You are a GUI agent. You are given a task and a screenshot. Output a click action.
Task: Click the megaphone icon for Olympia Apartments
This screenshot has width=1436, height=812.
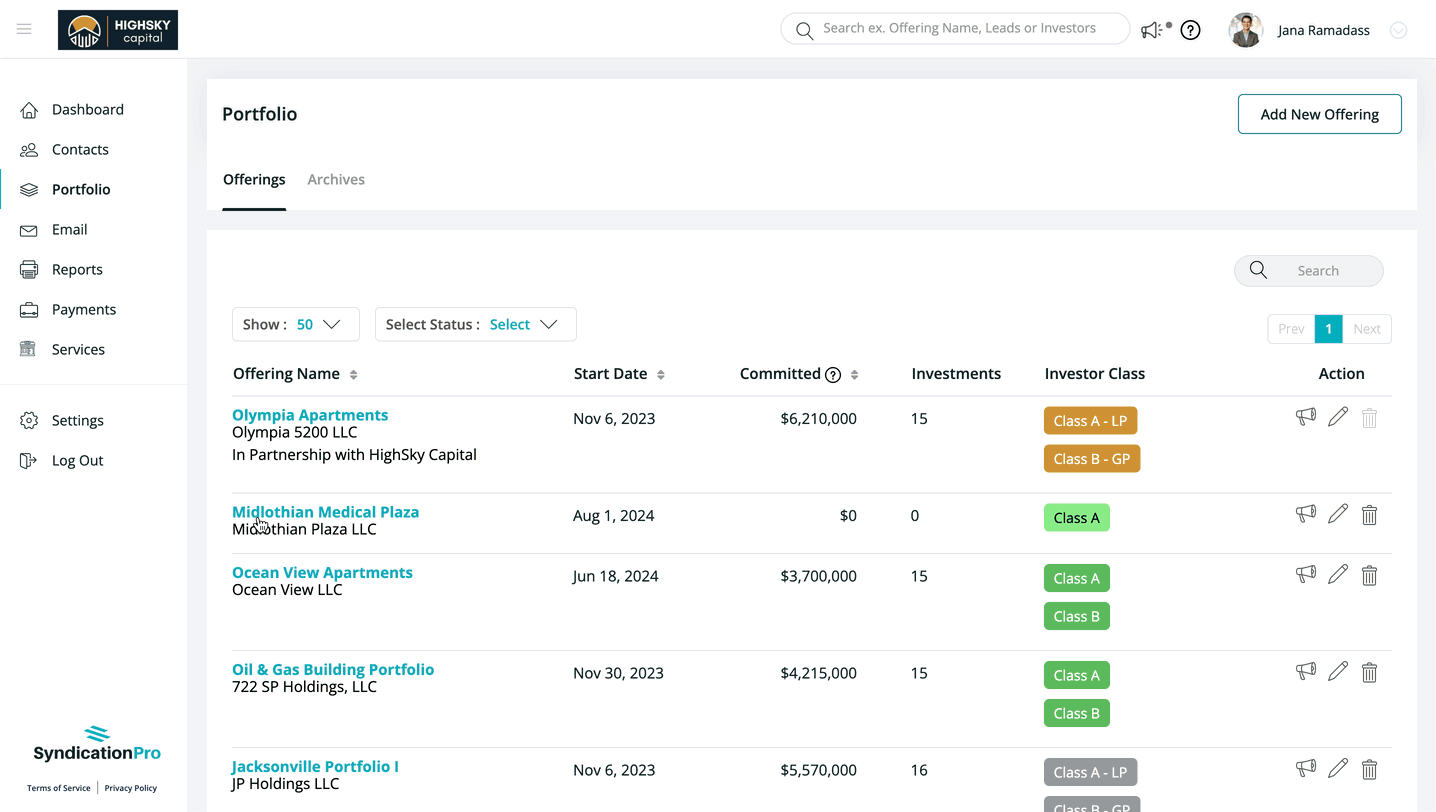tap(1306, 417)
